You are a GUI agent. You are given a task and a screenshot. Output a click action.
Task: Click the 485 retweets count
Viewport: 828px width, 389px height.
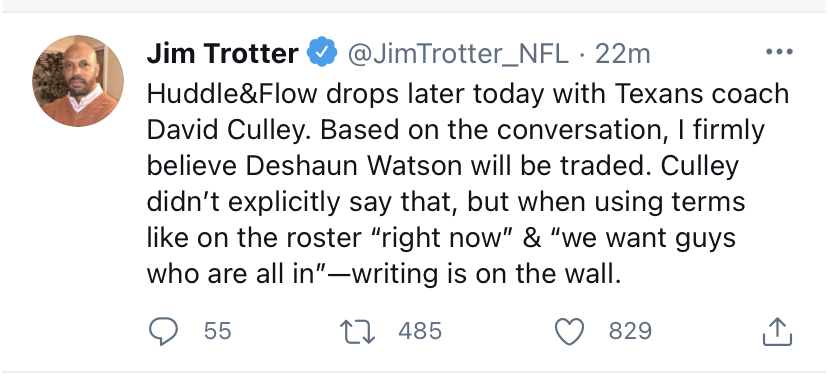[420, 331]
